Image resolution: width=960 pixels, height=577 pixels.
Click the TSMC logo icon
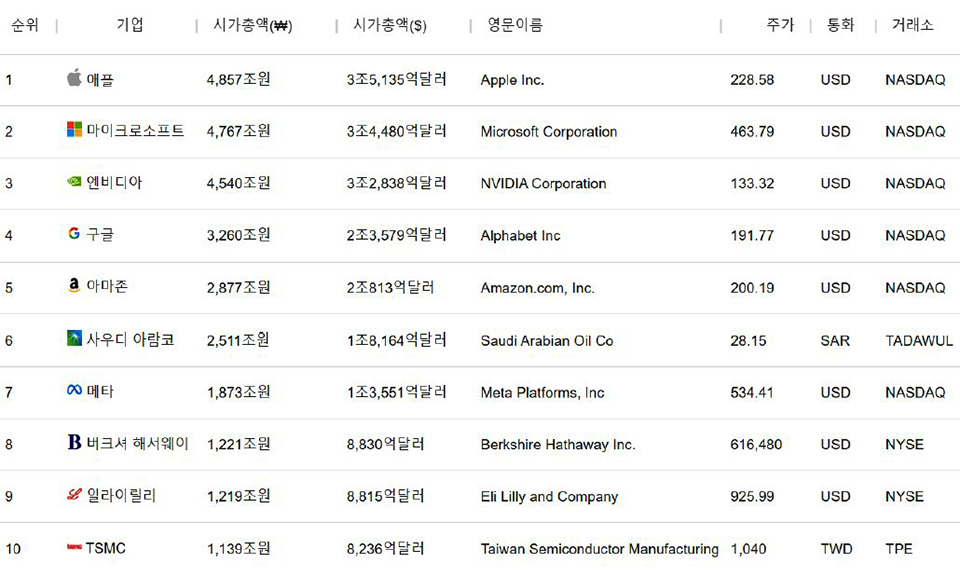(73, 548)
